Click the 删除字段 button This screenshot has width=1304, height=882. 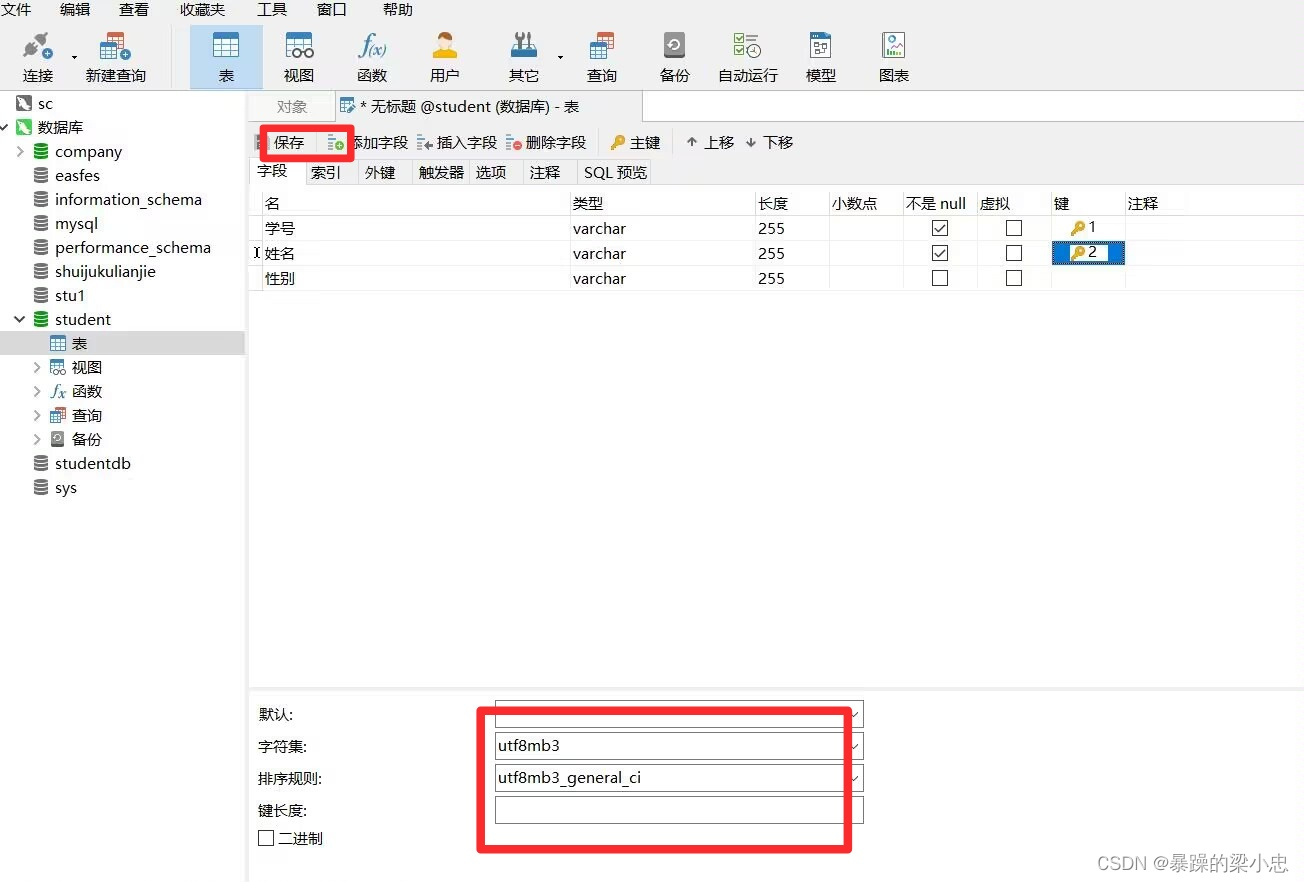547,142
